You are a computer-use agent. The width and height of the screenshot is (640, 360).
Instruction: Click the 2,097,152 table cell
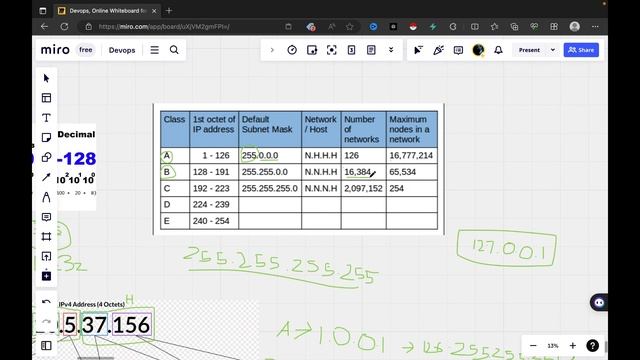point(363,189)
